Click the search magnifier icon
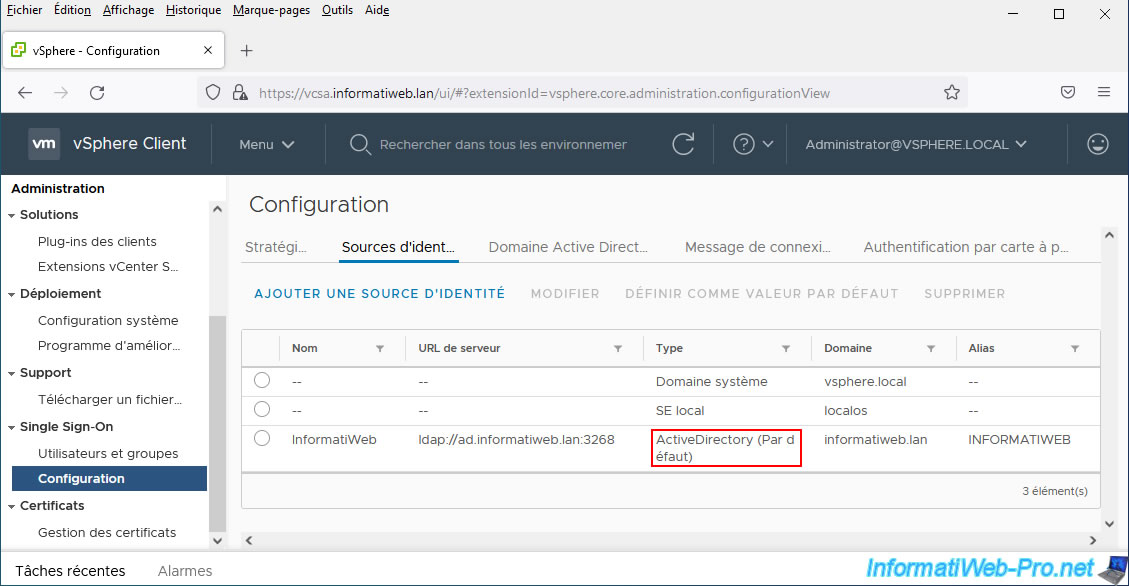Viewport: 1129px width, 586px height. pyautogui.click(x=359, y=145)
